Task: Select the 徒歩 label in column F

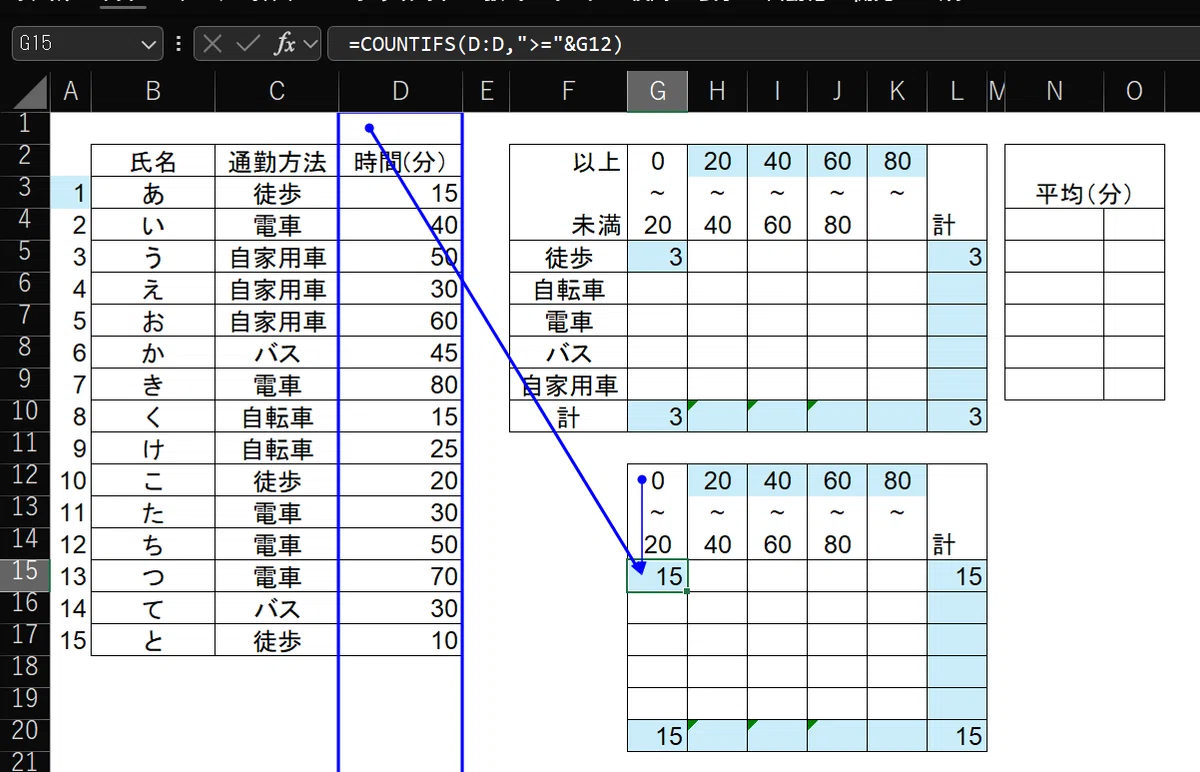Action: [568, 257]
